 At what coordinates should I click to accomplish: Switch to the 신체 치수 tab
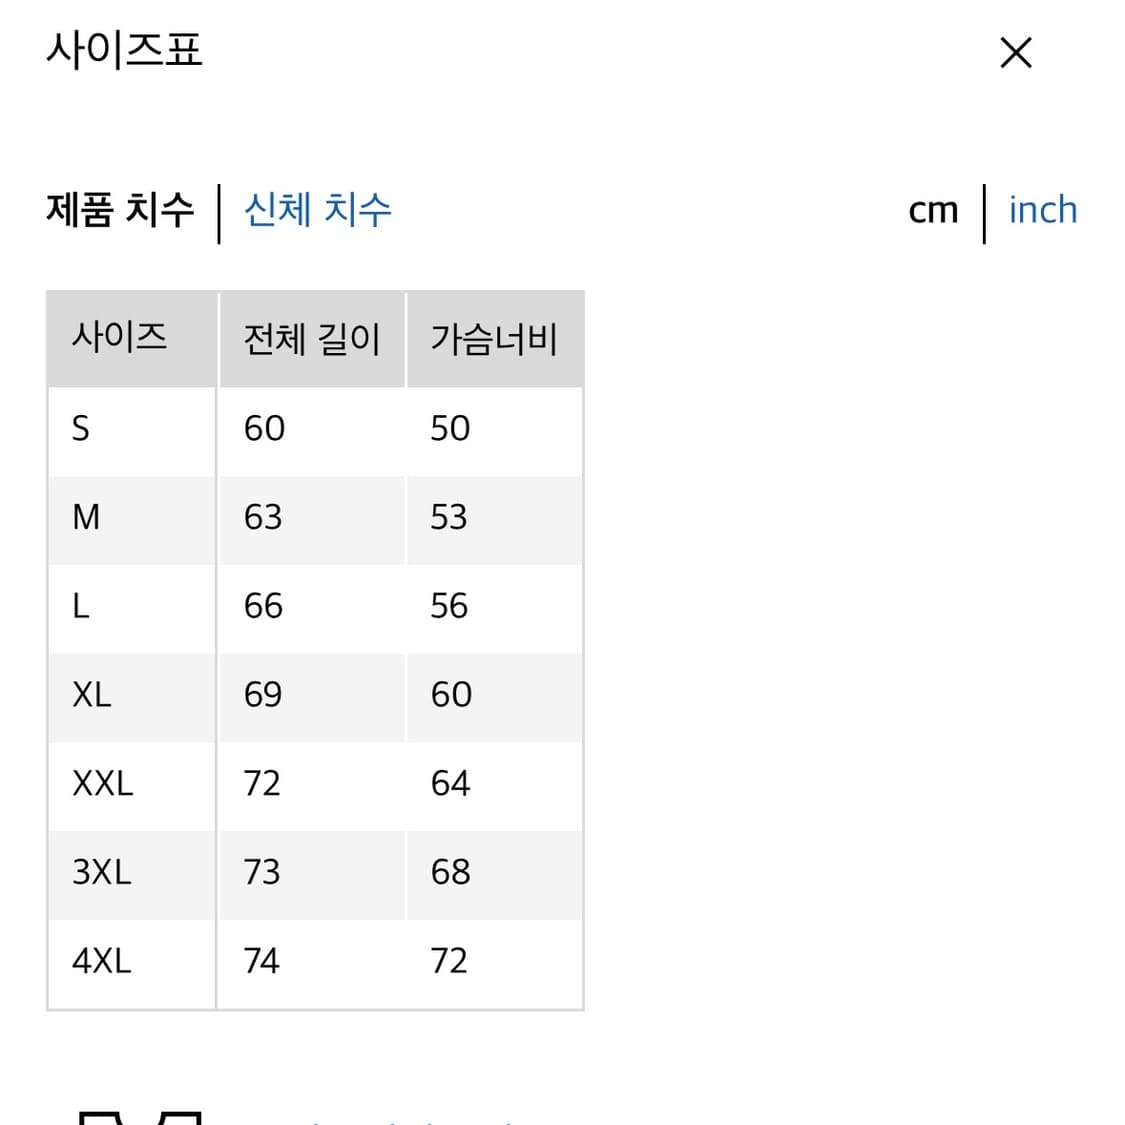pyautogui.click(x=316, y=210)
